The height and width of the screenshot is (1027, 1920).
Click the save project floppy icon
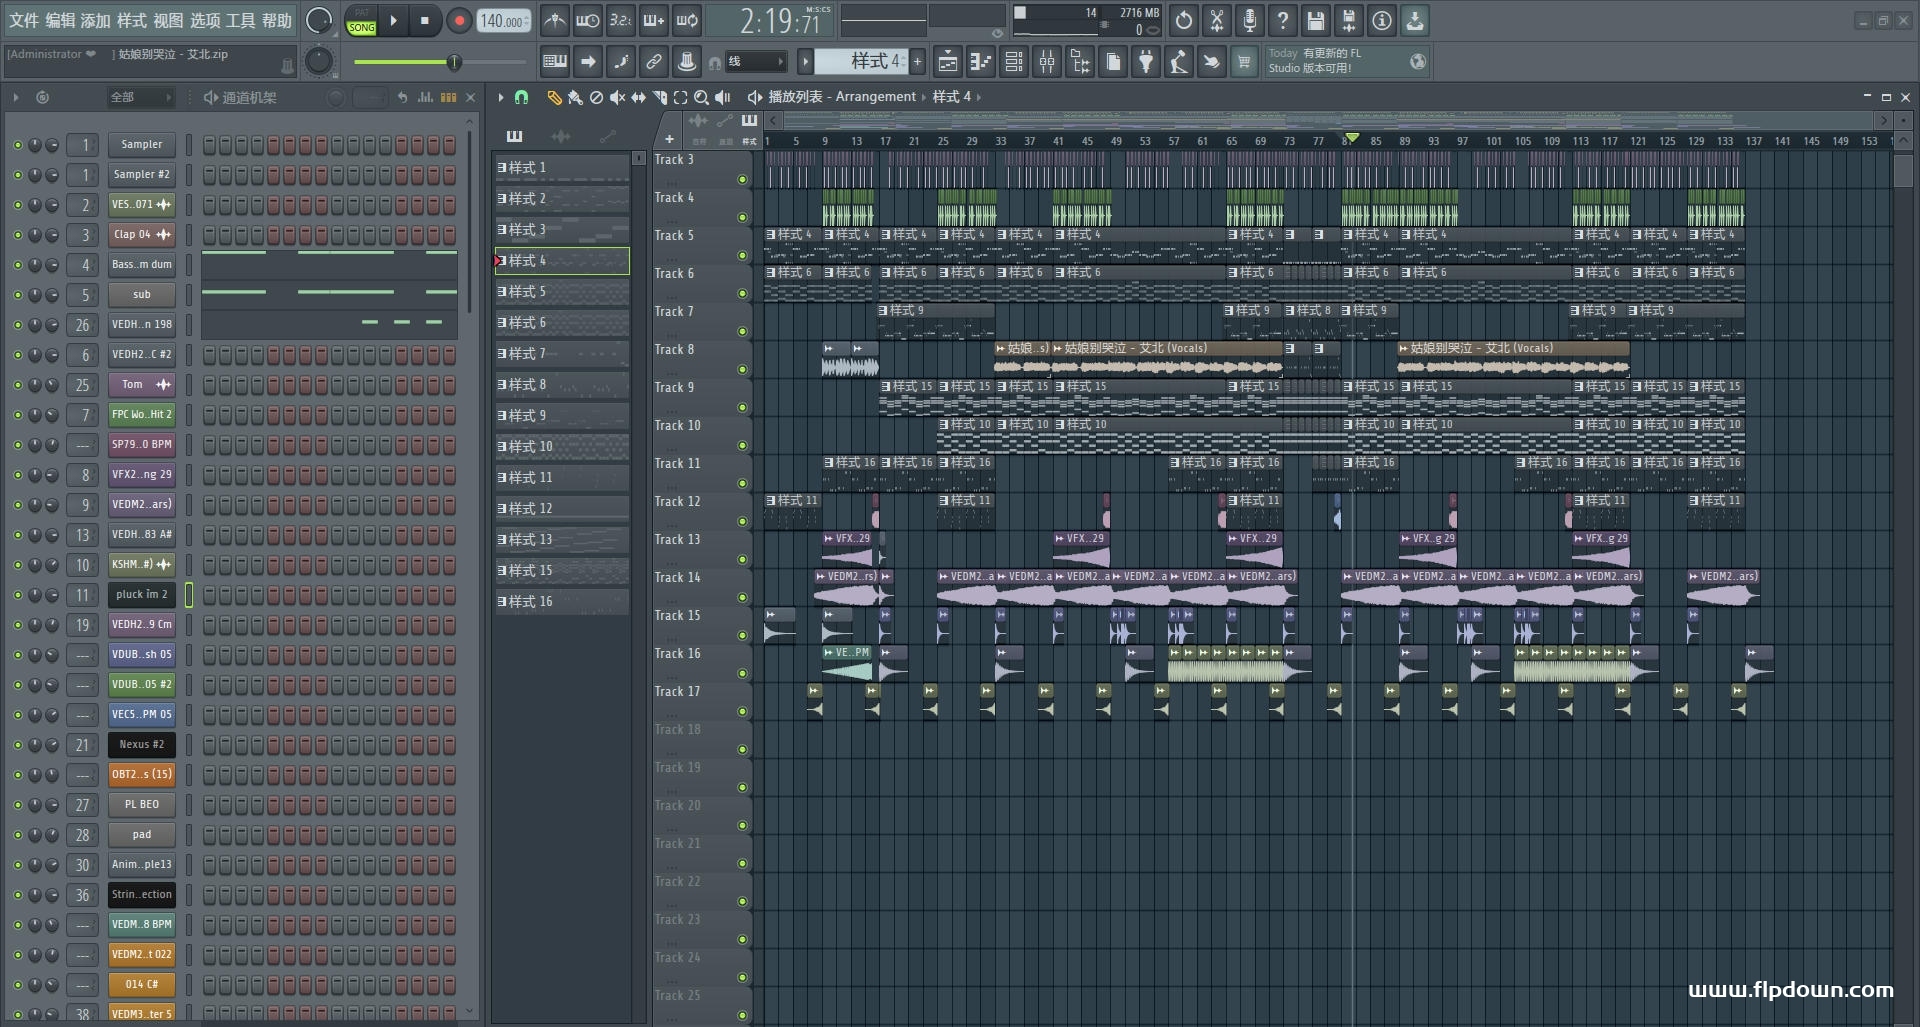coord(1316,21)
